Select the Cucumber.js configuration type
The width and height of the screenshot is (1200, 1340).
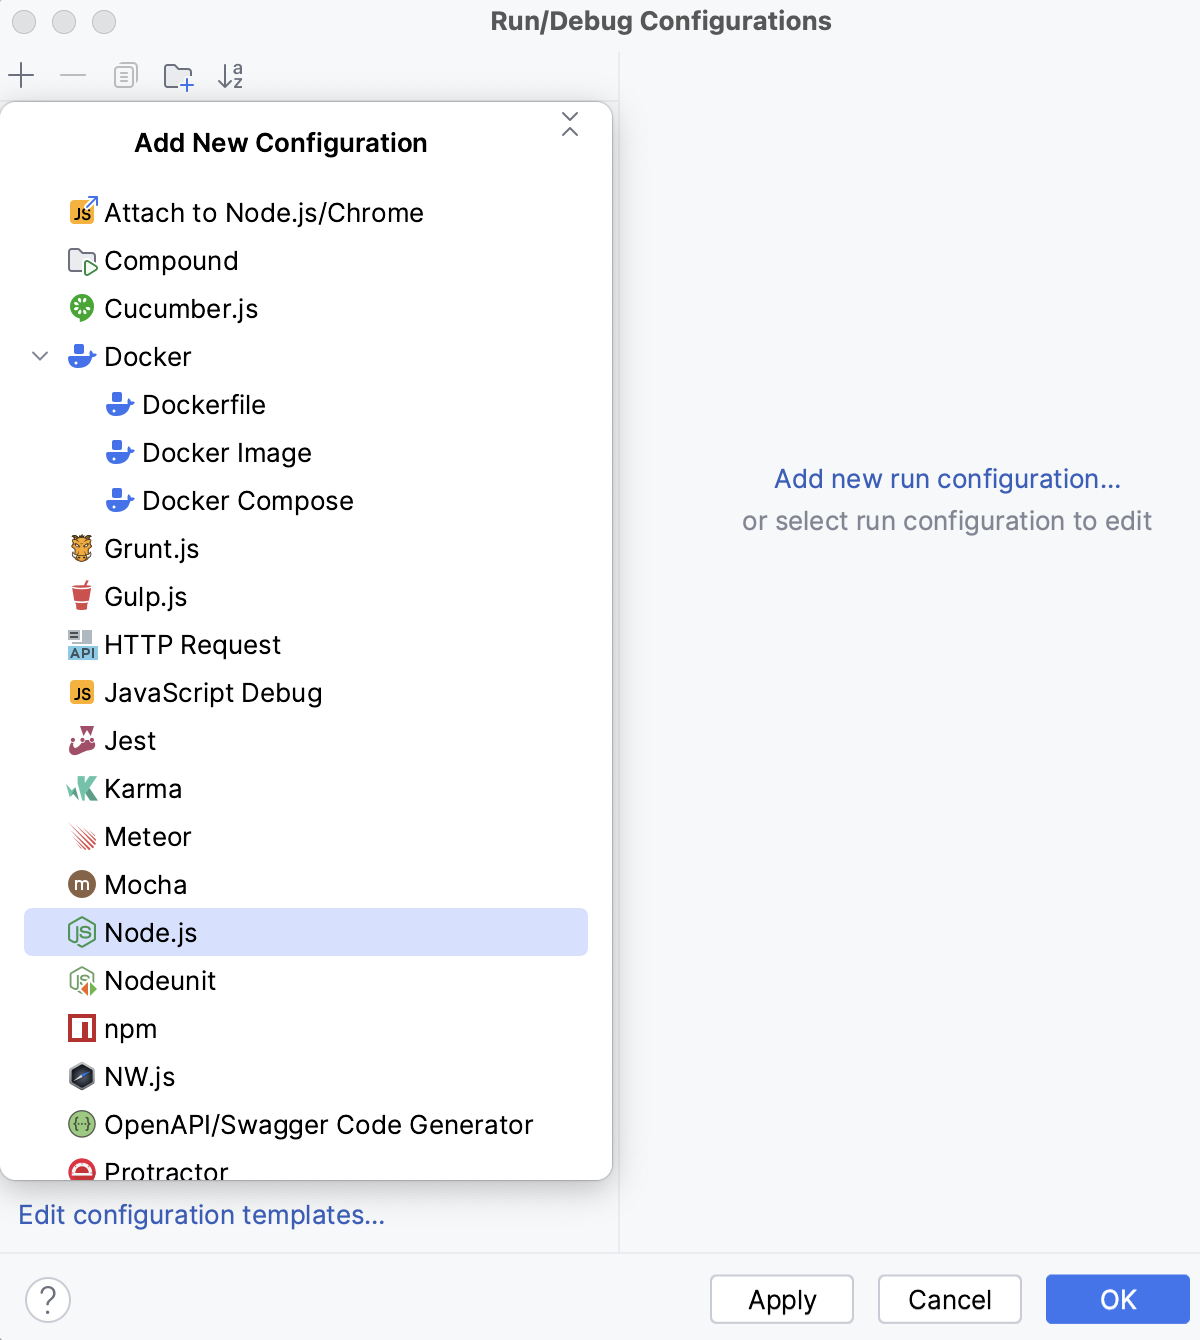pyautogui.click(x=180, y=308)
